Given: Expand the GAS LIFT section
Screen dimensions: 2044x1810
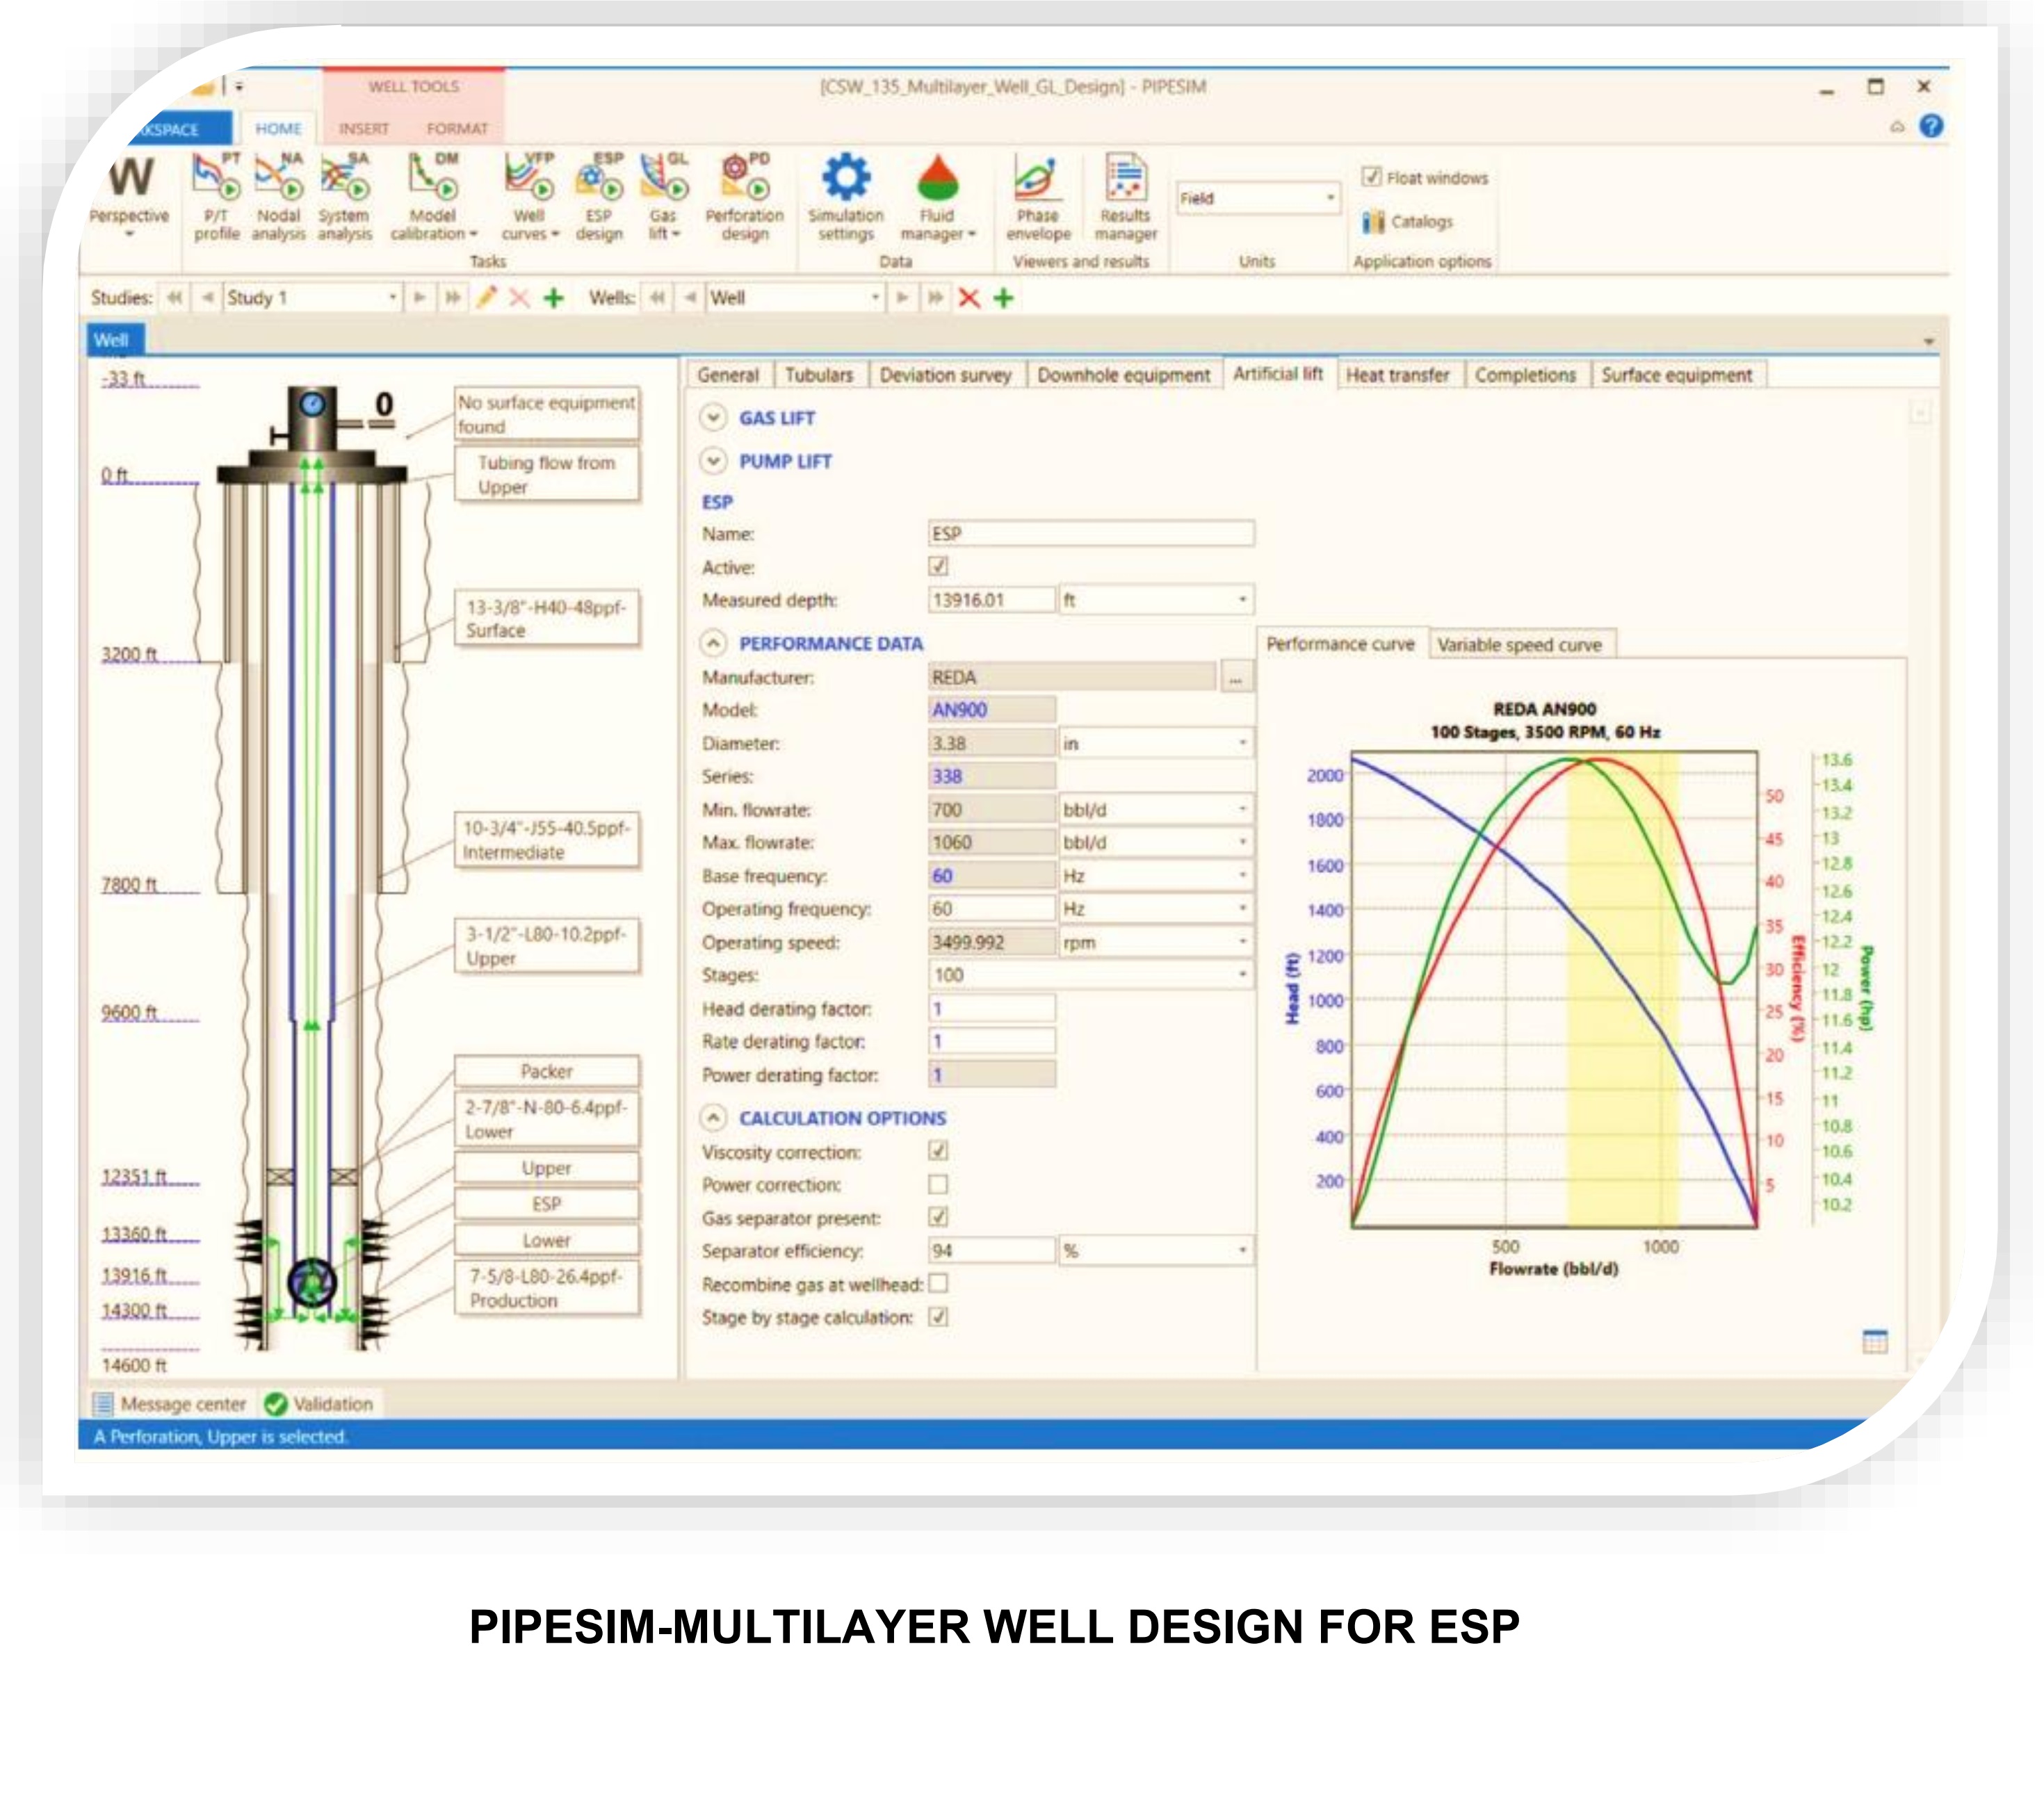Looking at the screenshot, I should point(713,418).
